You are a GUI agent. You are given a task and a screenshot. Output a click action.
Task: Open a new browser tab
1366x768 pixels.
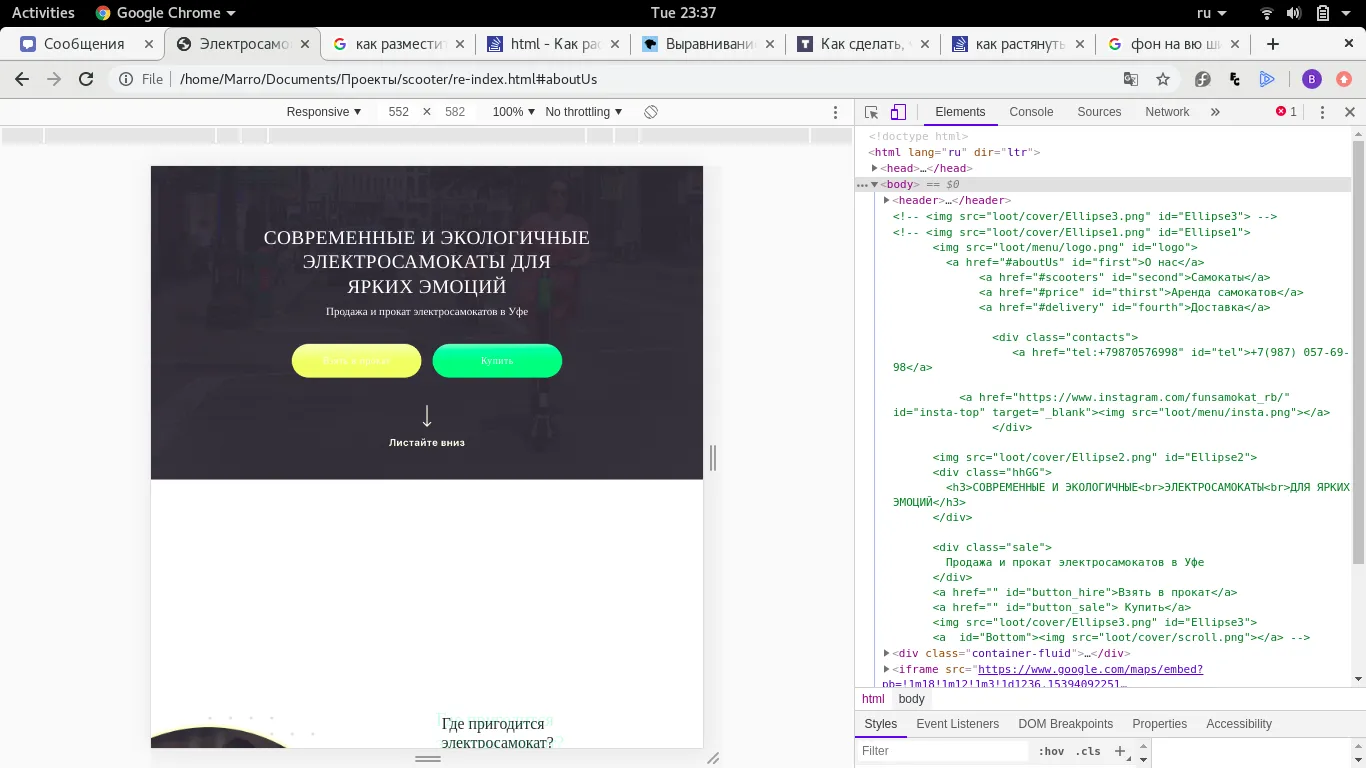click(1273, 44)
